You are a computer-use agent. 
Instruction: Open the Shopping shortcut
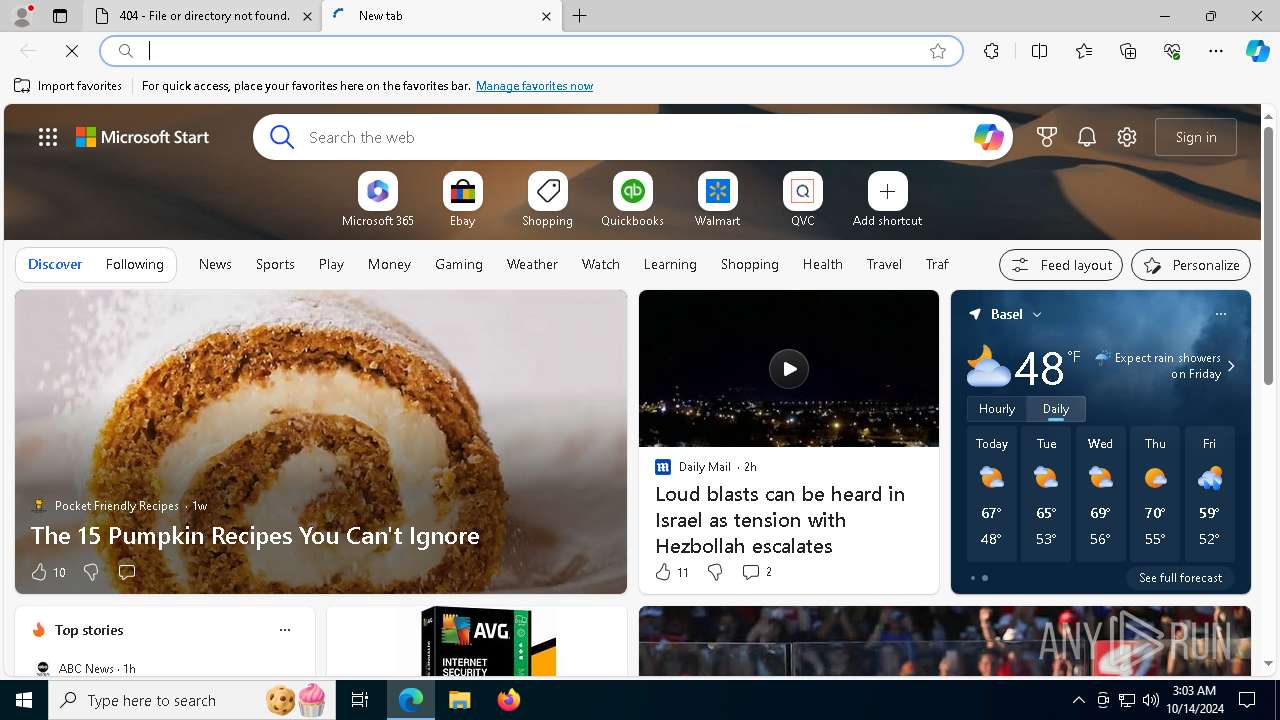(548, 200)
